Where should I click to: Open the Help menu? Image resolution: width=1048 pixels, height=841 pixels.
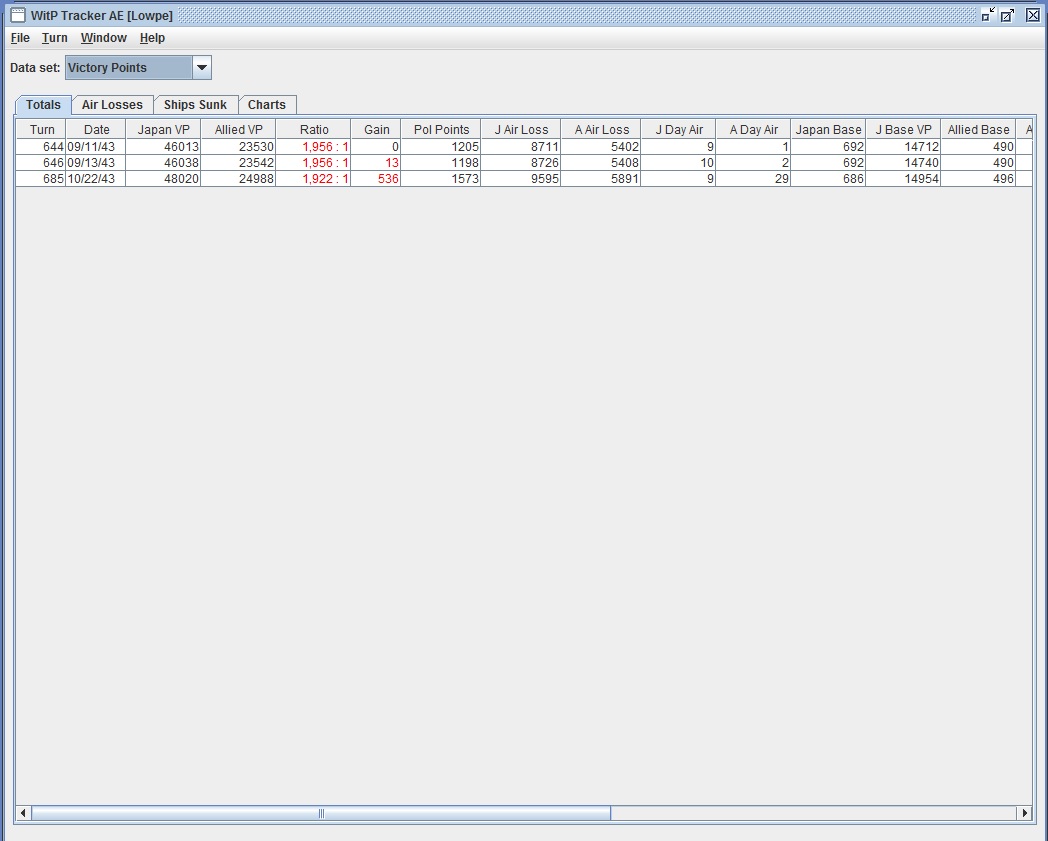pos(152,38)
